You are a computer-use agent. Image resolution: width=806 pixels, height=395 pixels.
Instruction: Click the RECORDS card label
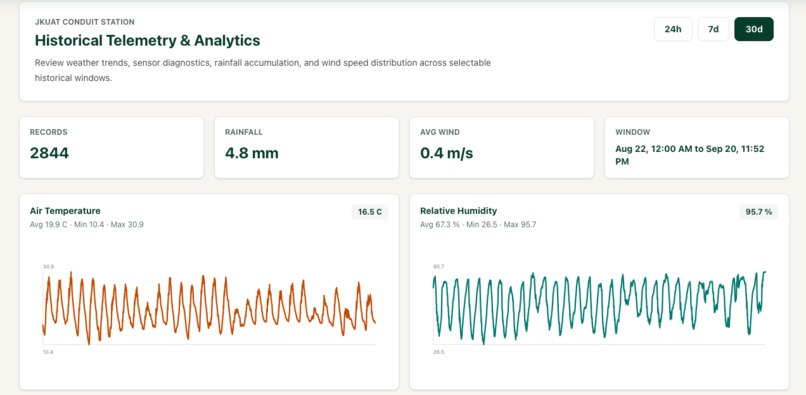(x=48, y=132)
